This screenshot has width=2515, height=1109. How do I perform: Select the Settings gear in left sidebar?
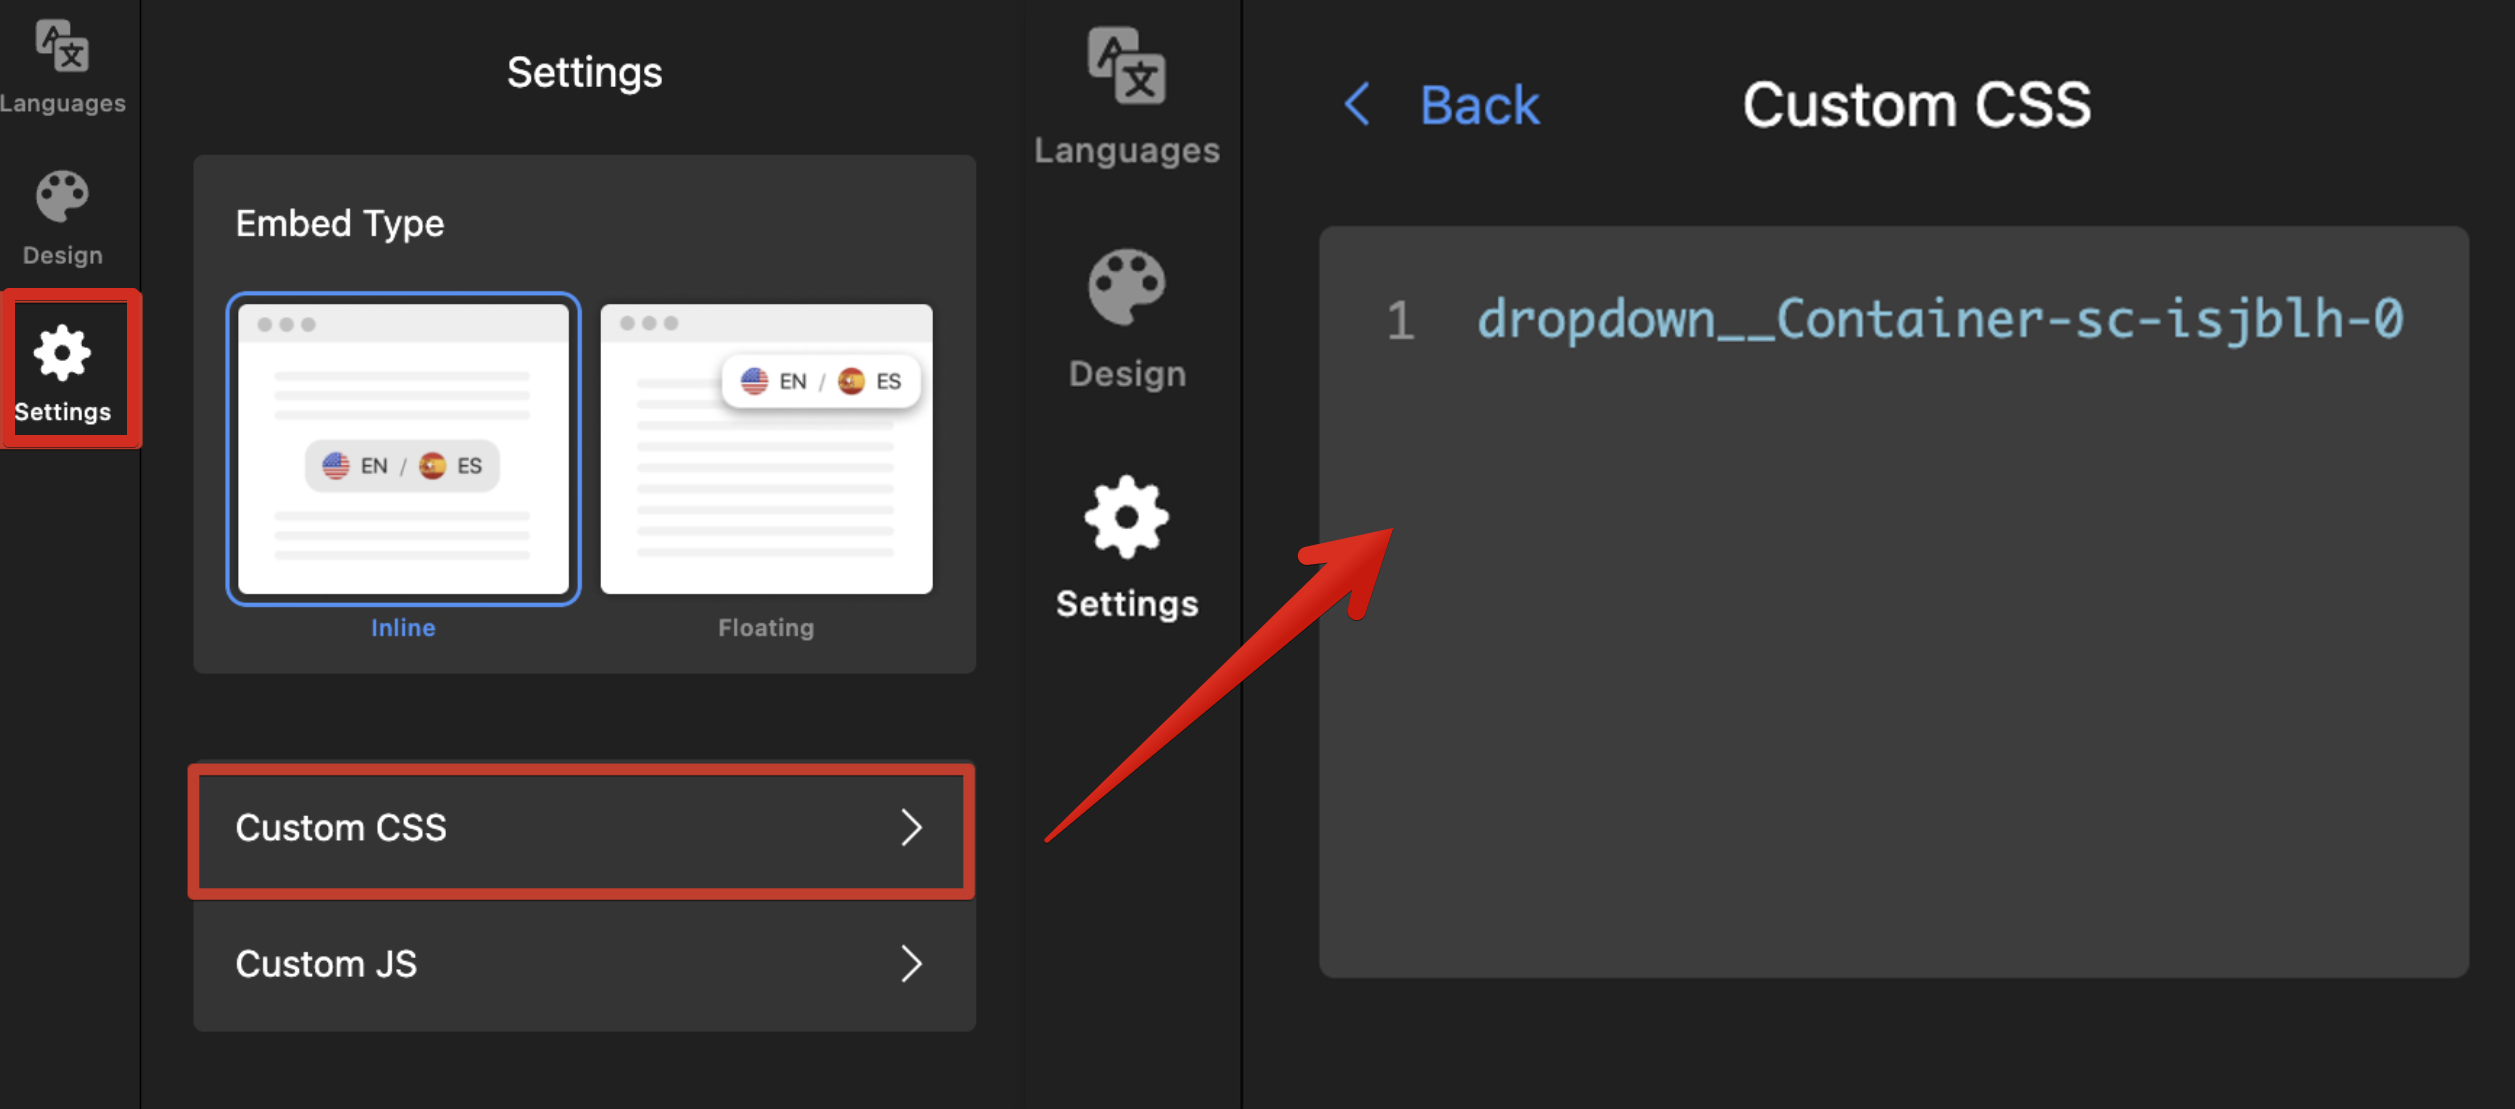tap(62, 353)
